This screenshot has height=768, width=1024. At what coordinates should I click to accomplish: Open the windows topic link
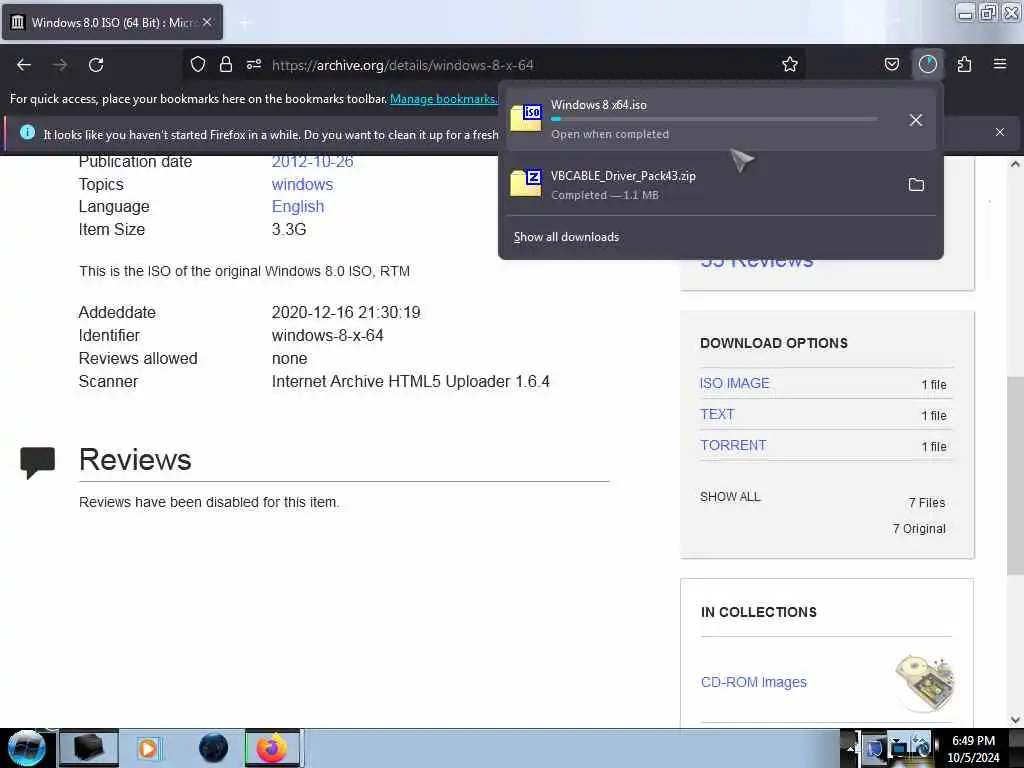(x=302, y=184)
